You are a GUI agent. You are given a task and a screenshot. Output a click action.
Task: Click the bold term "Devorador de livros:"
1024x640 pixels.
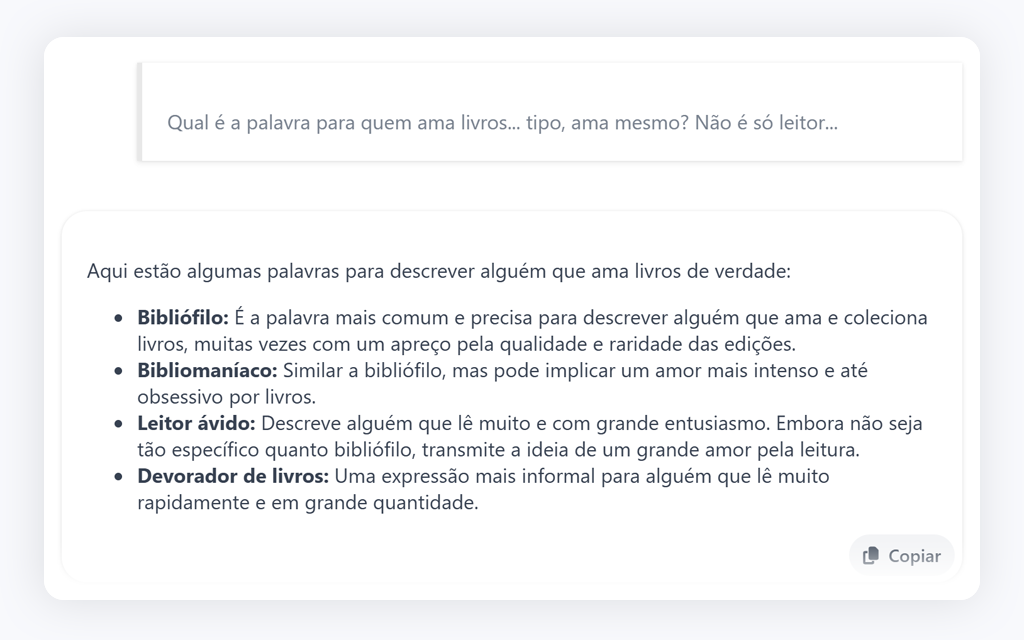233,476
